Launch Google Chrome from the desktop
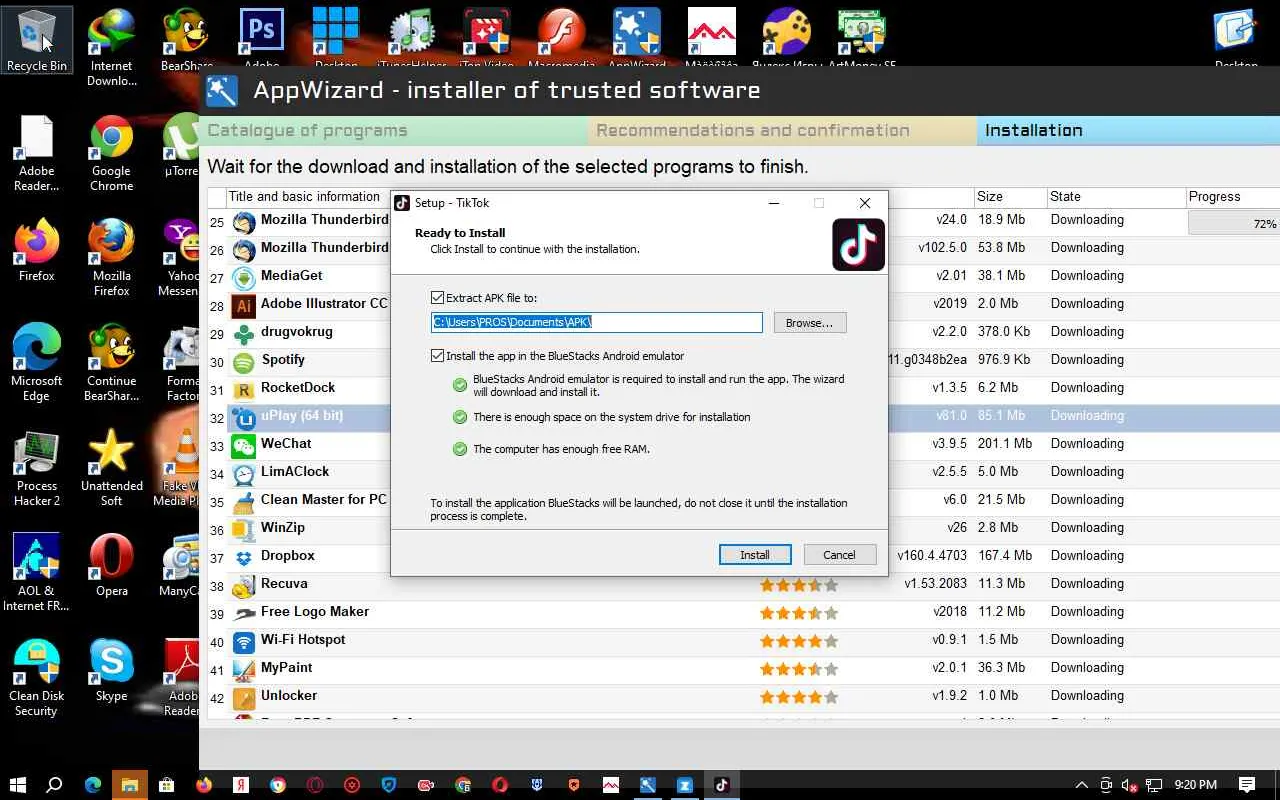 pos(111,152)
